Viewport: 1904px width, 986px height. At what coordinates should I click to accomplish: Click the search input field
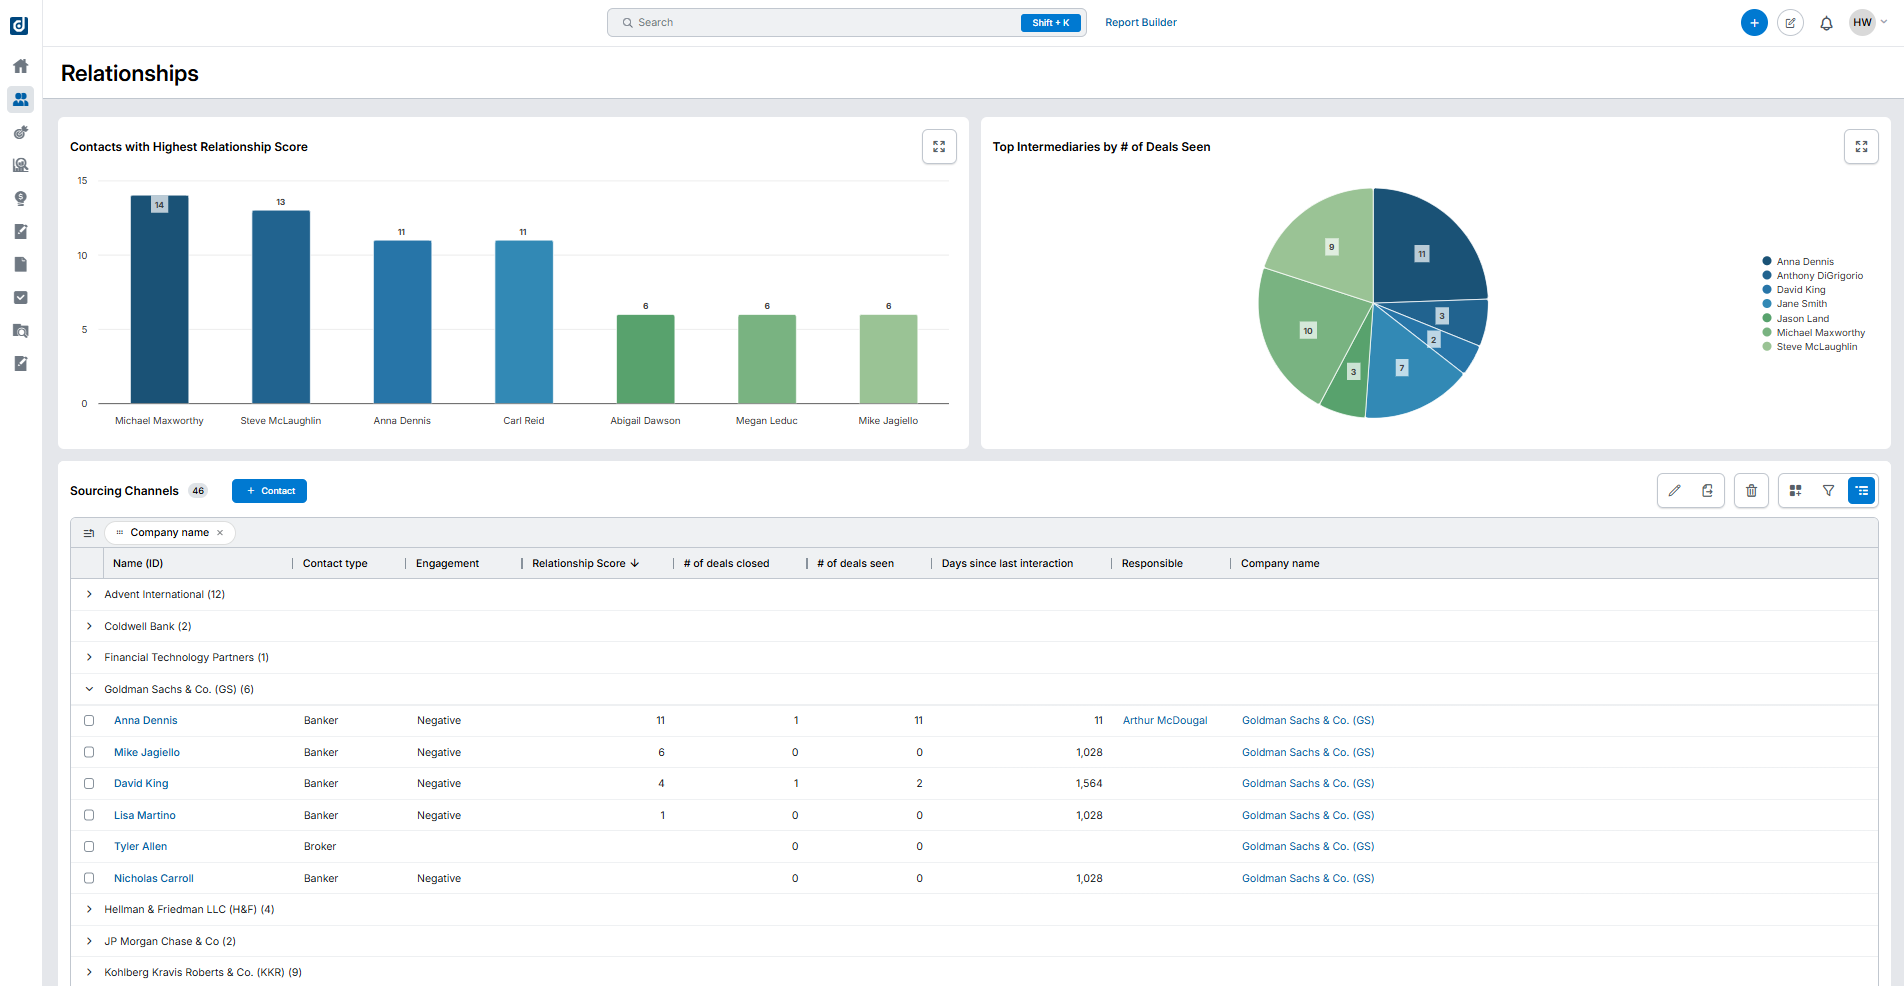pos(846,23)
